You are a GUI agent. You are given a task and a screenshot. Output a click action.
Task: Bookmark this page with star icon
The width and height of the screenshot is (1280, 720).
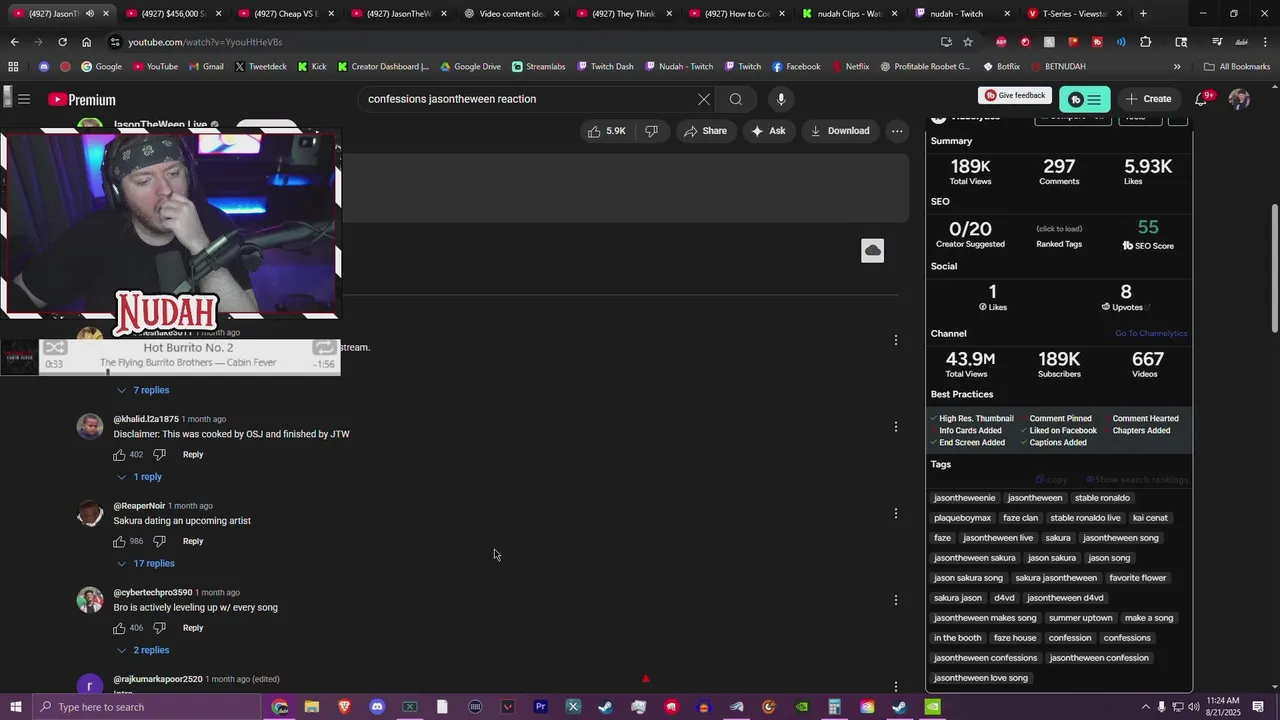[x=967, y=42]
